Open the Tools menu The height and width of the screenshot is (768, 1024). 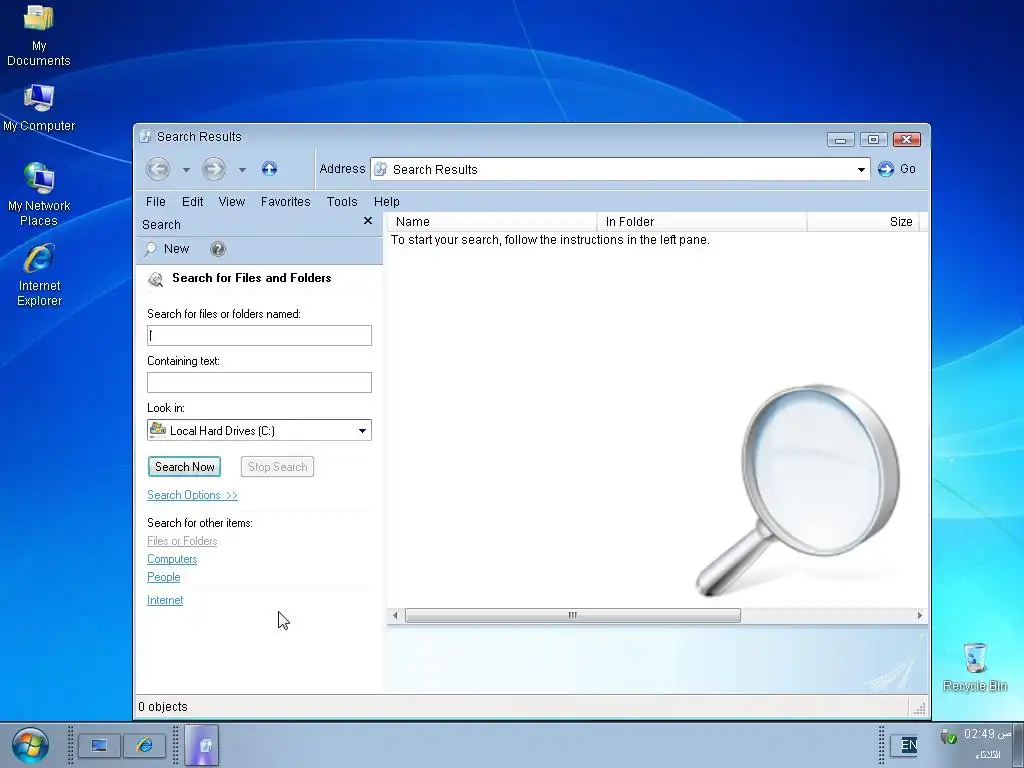(342, 202)
